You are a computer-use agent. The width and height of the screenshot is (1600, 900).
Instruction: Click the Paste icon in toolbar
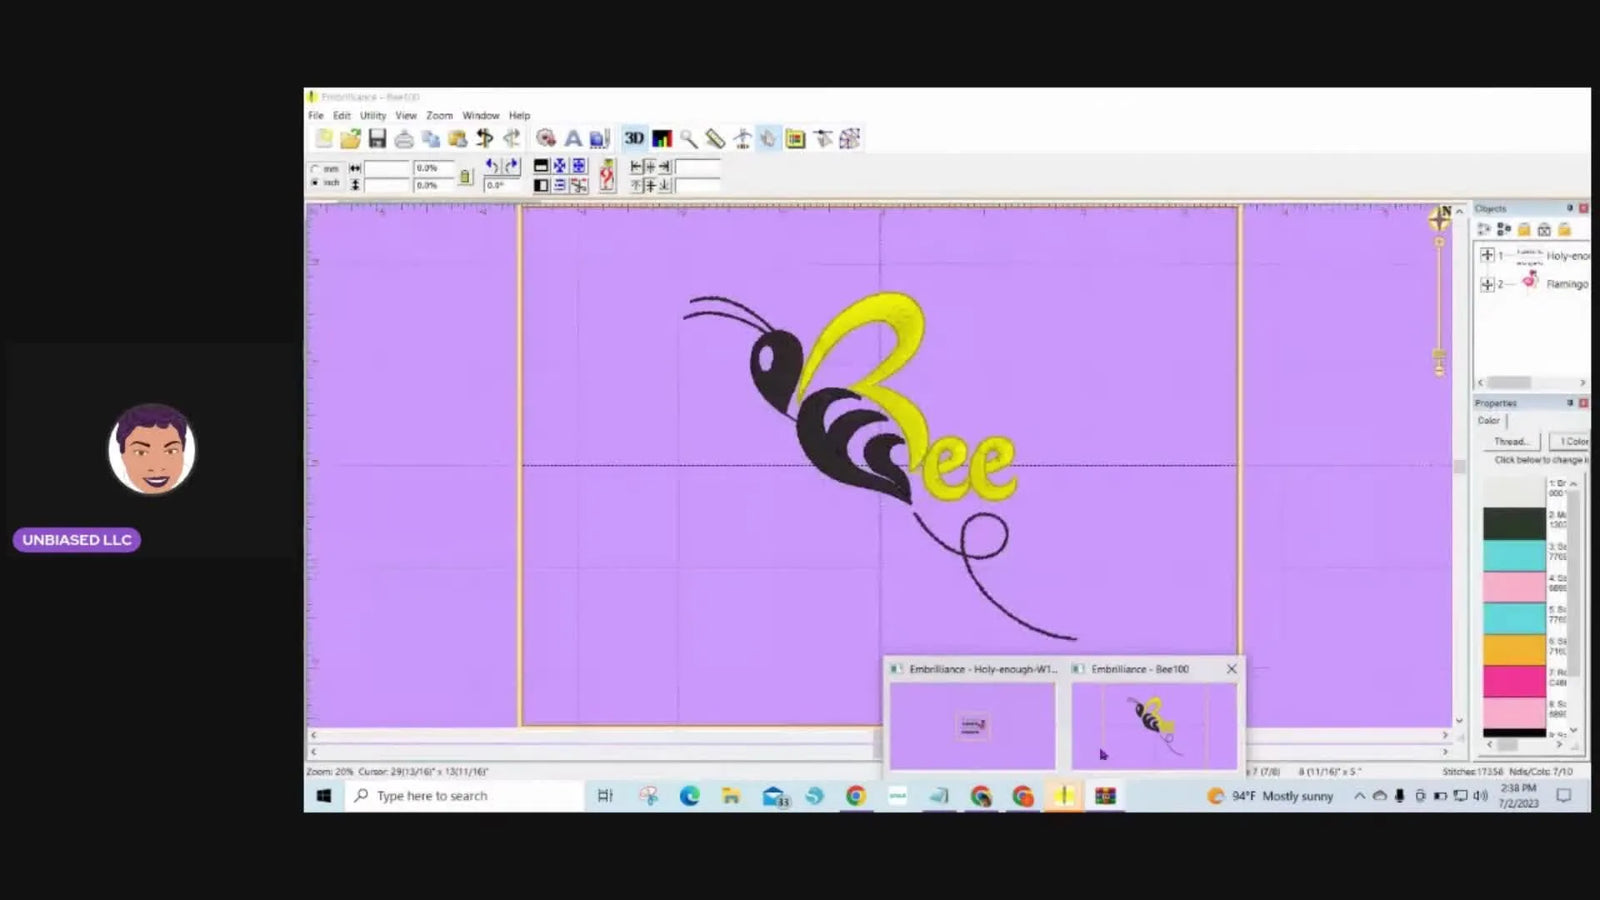(x=458, y=139)
